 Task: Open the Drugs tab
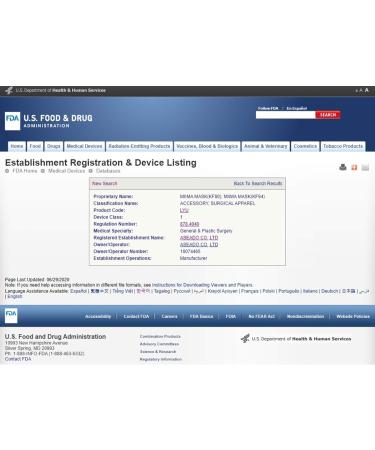pyautogui.click(x=53, y=146)
